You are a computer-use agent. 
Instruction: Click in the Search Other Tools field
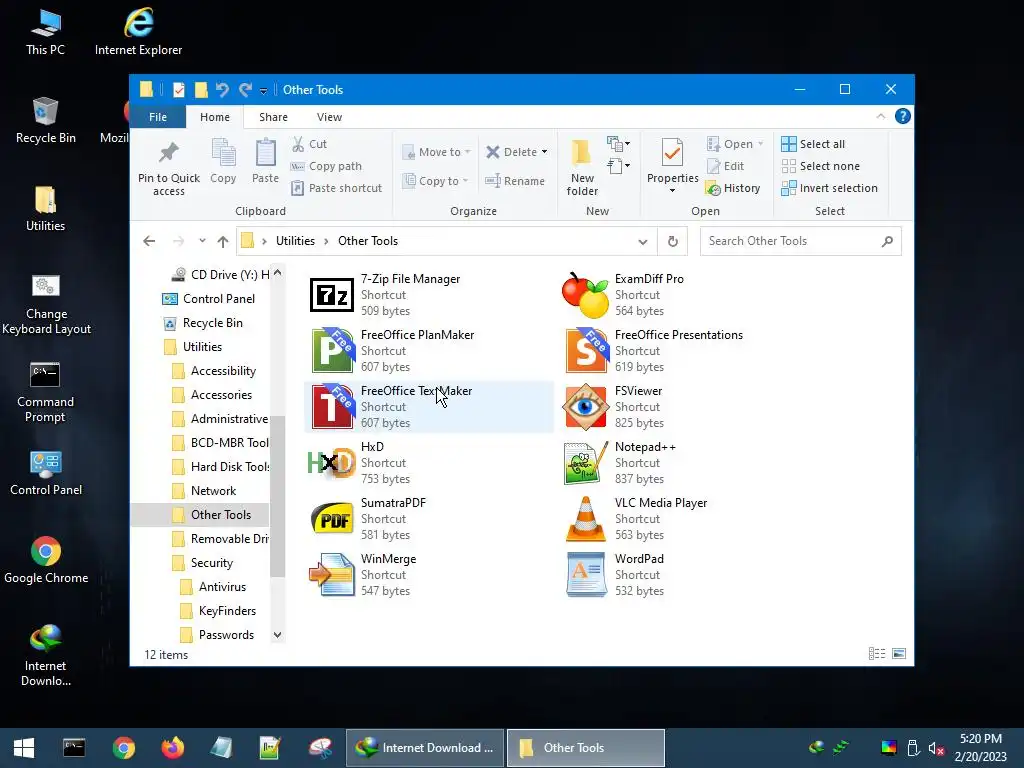click(x=801, y=241)
